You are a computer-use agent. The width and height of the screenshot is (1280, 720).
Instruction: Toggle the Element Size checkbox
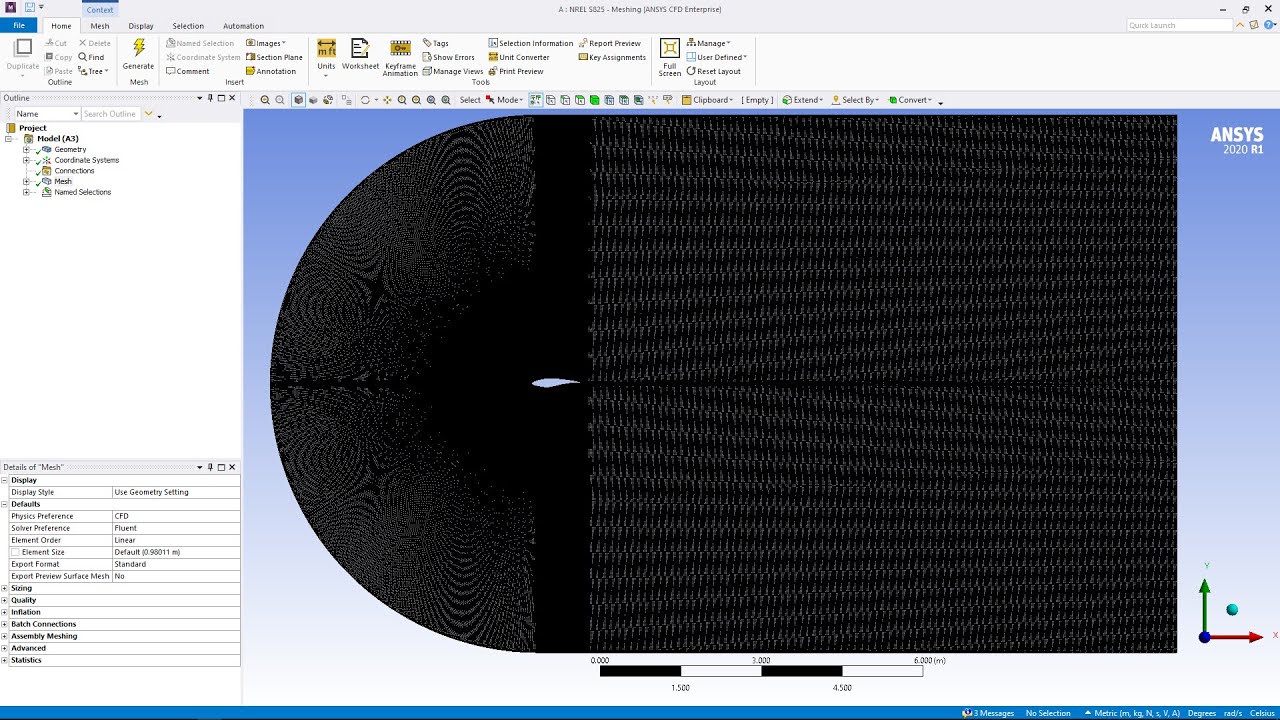pyautogui.click(x=15, y=552)
